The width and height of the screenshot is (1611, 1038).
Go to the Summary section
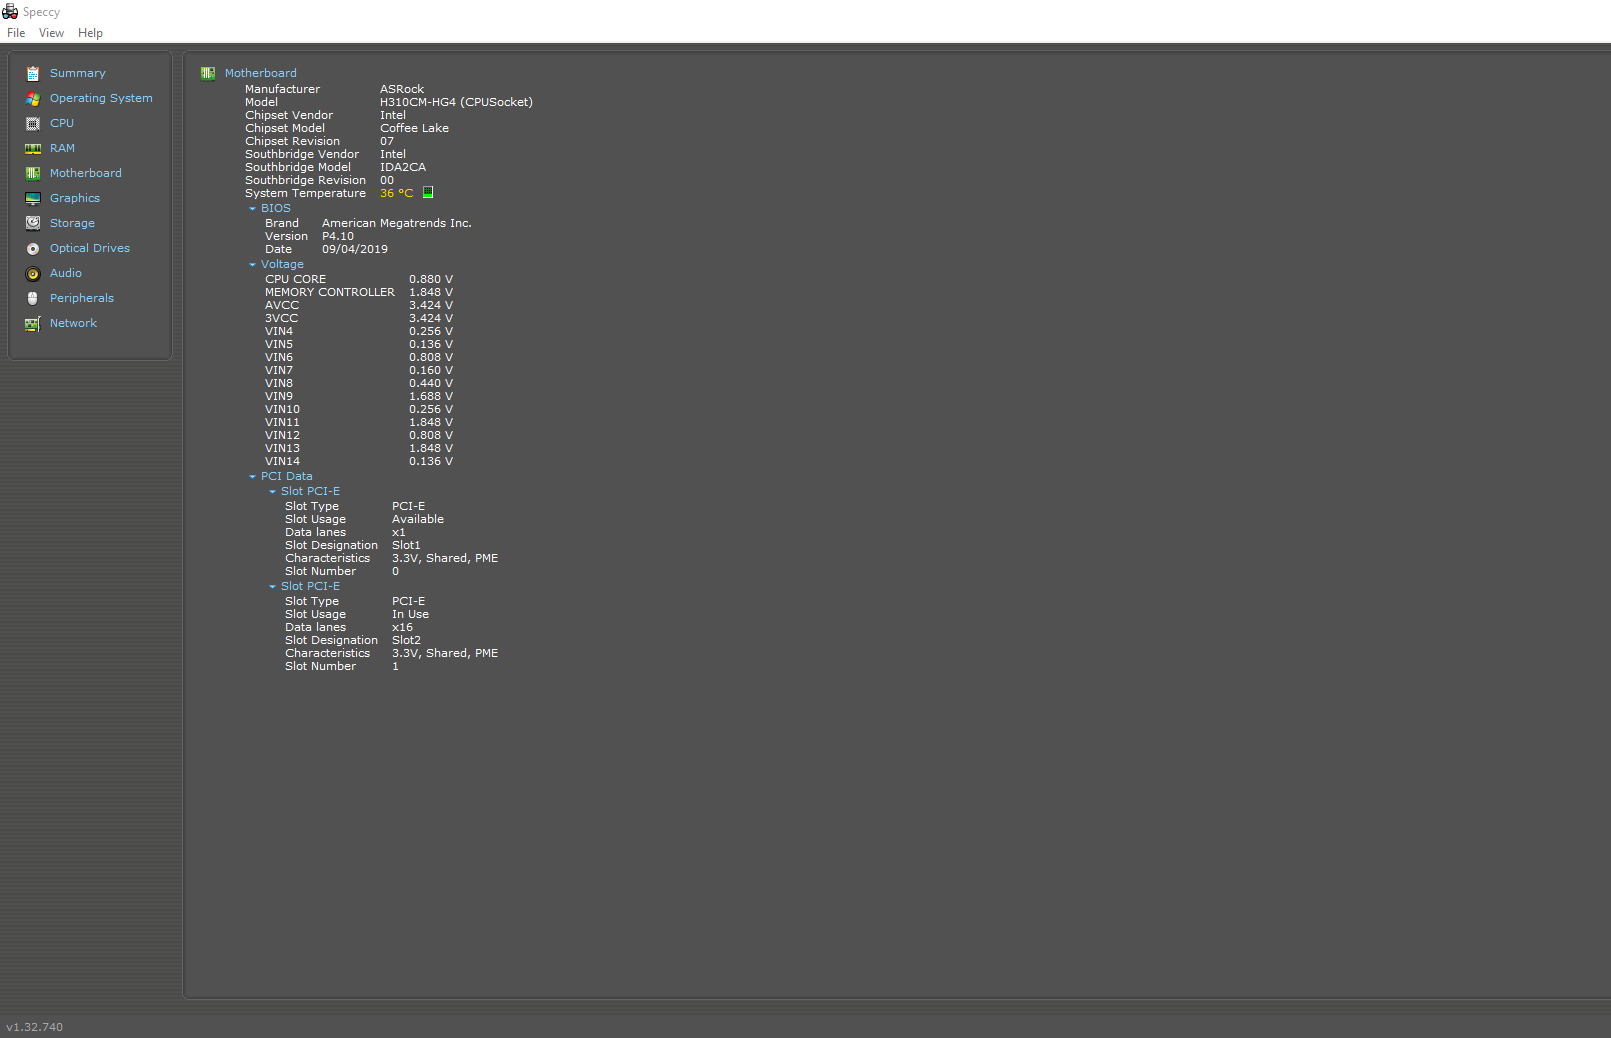pyautogui.click(x=78, y=73)
